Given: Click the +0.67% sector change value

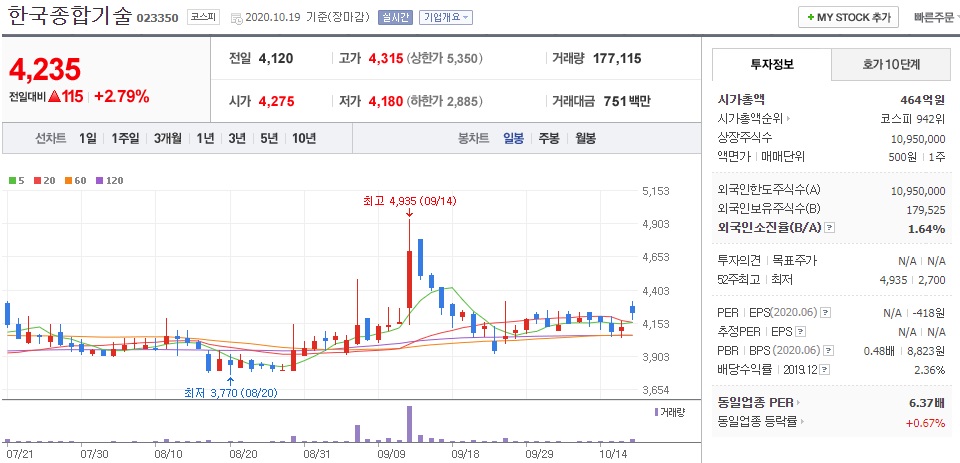Looking at the screenshot, I should 926,422.
